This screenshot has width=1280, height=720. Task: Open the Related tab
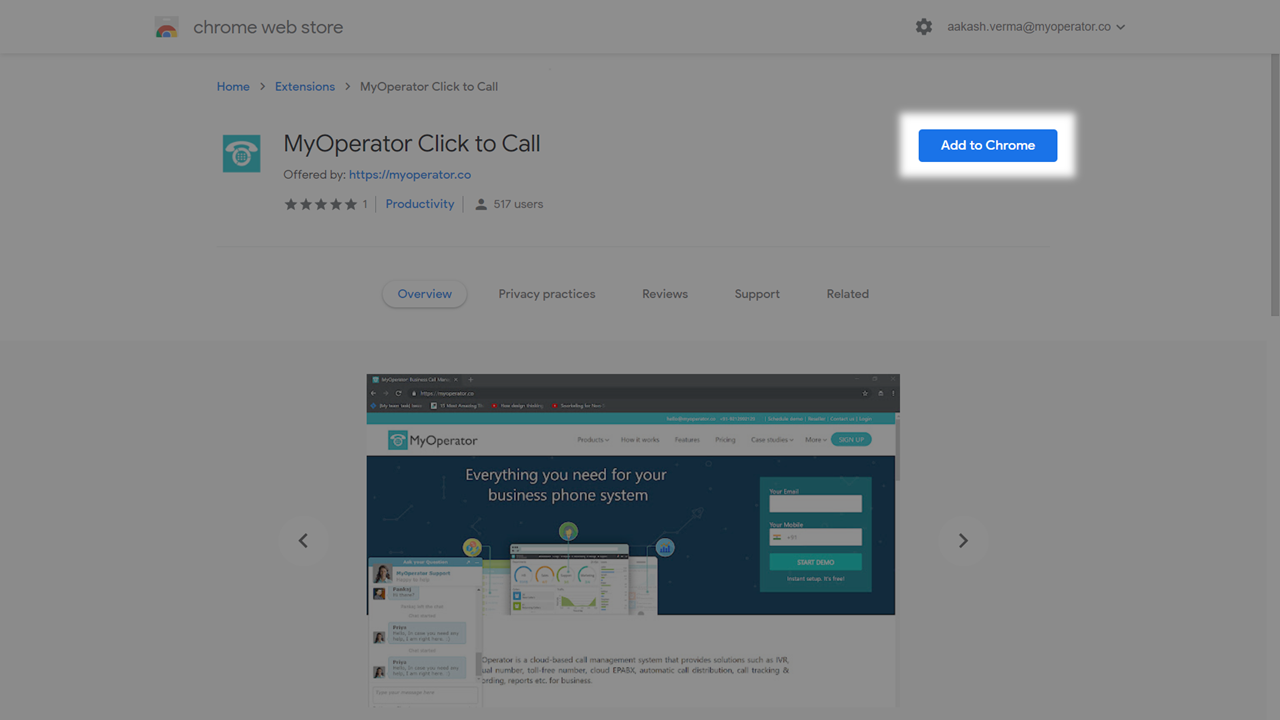tap(848, 294)
